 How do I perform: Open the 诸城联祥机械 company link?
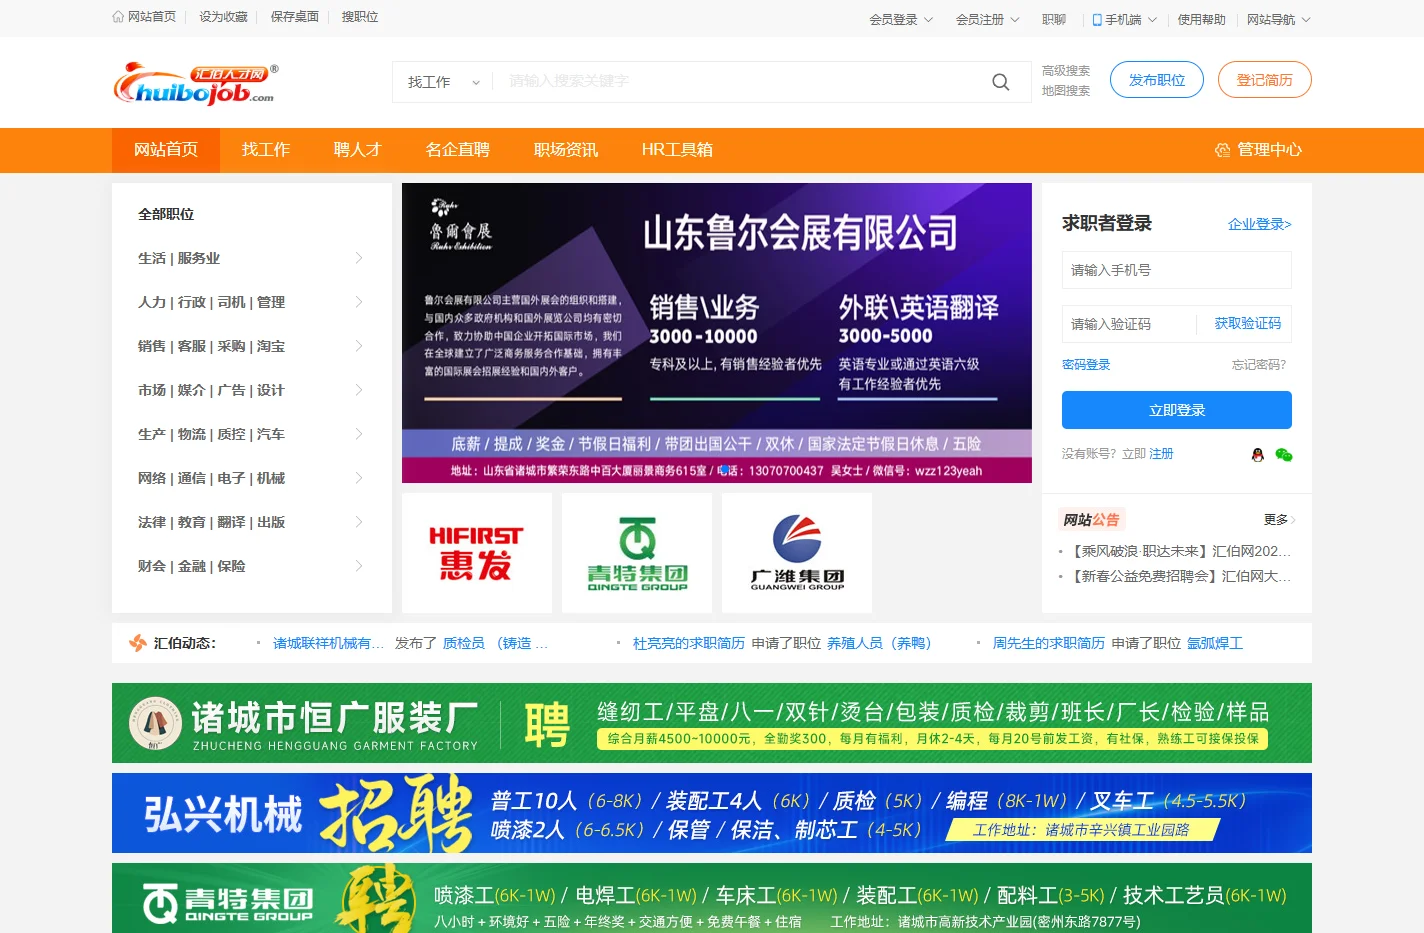click(x=328, y=643)
